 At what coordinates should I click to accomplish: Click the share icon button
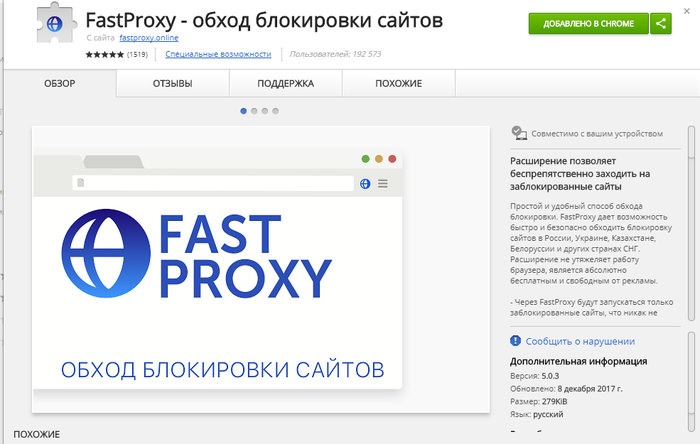coord(661,24)
